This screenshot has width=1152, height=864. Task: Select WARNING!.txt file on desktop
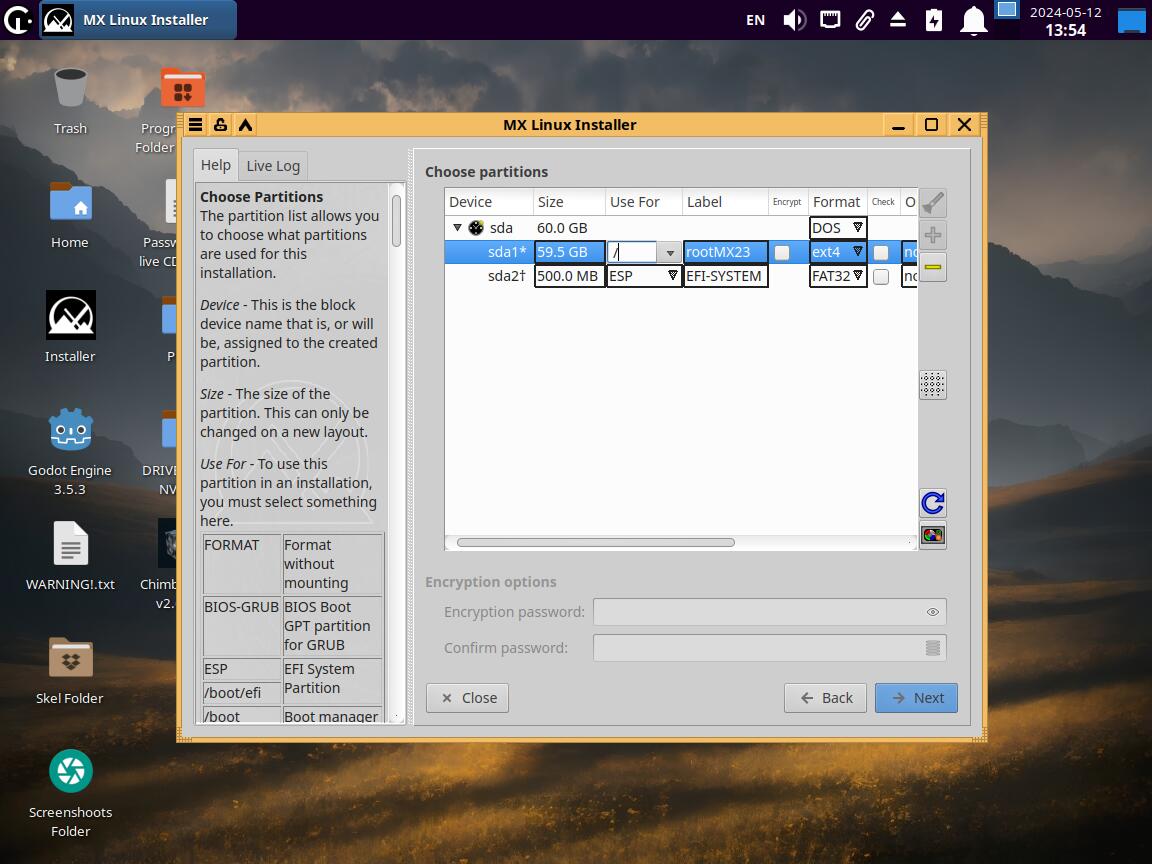coord(71,555)
